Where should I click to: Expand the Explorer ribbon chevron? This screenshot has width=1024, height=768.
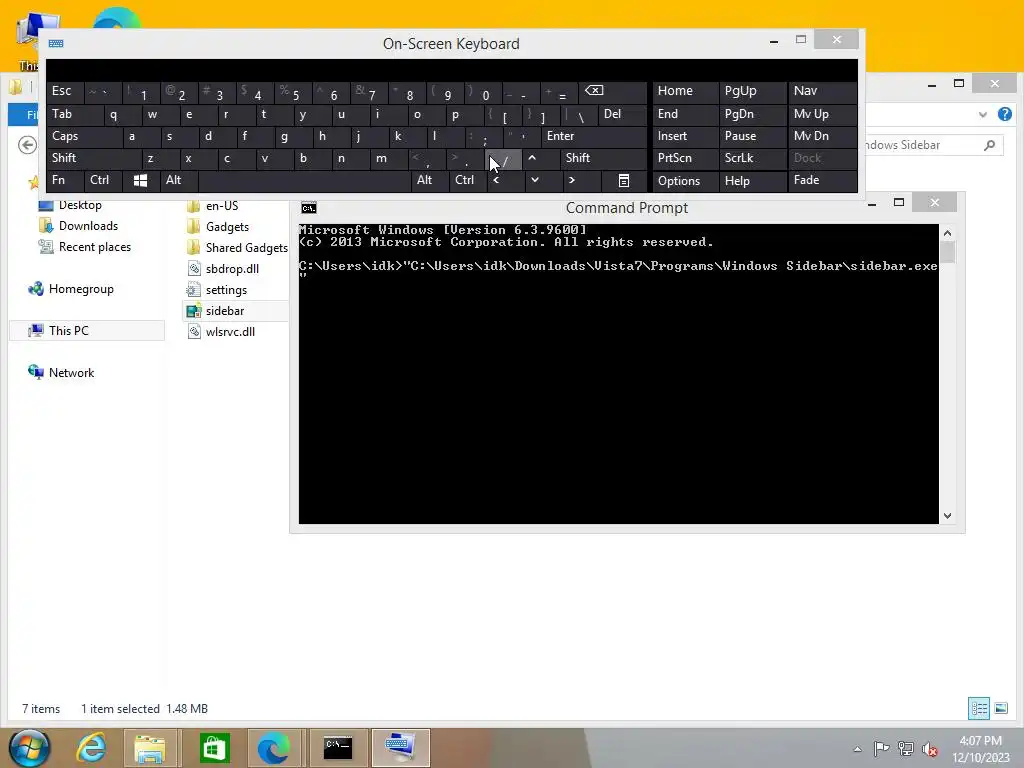983,114
